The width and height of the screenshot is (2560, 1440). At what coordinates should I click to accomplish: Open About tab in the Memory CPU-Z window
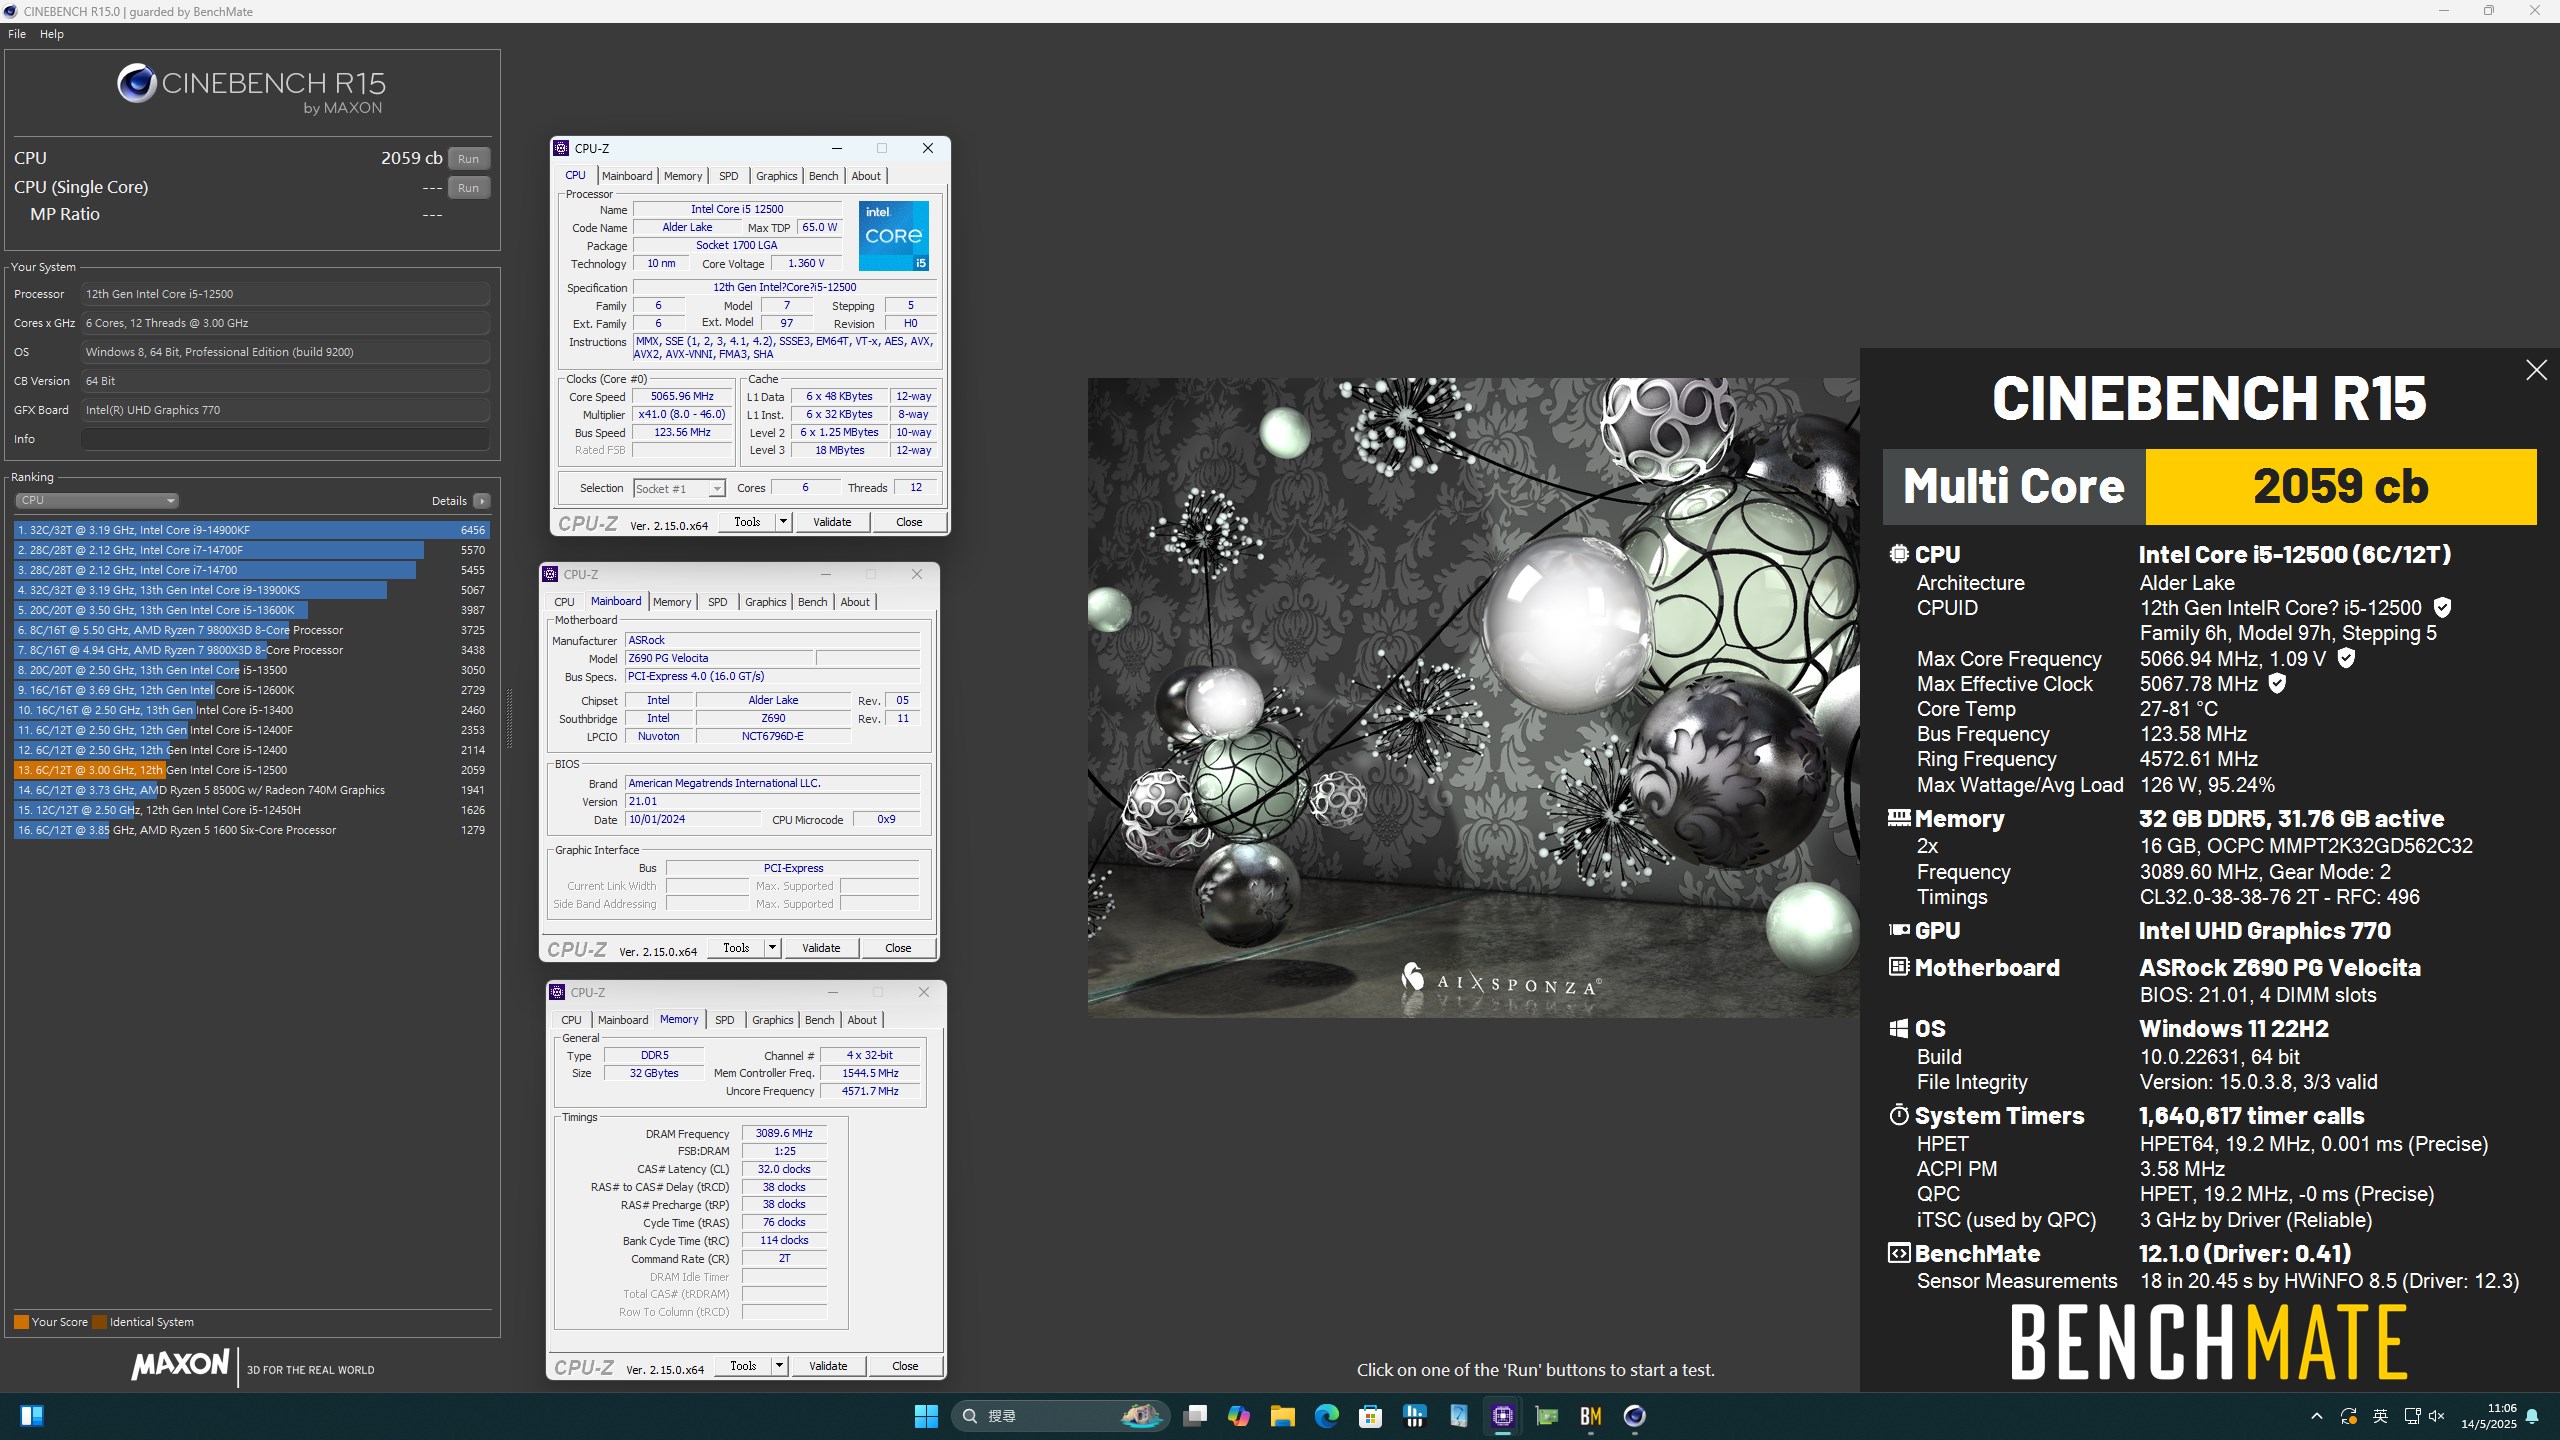pos(862,1020)
